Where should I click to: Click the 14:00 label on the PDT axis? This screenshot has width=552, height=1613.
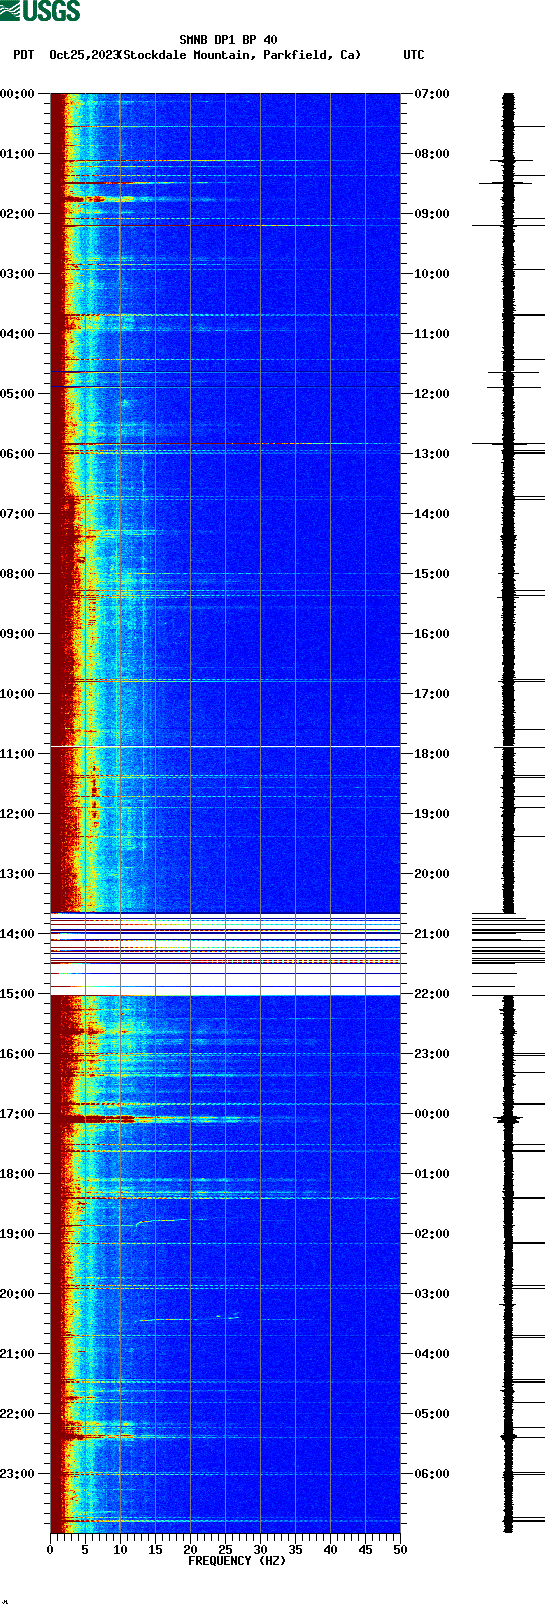(x=18, y=934)
